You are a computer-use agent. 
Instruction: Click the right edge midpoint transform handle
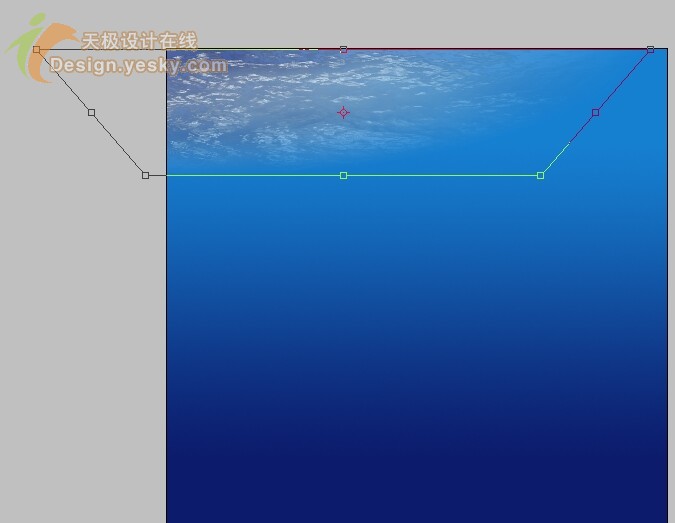[595, 112]
